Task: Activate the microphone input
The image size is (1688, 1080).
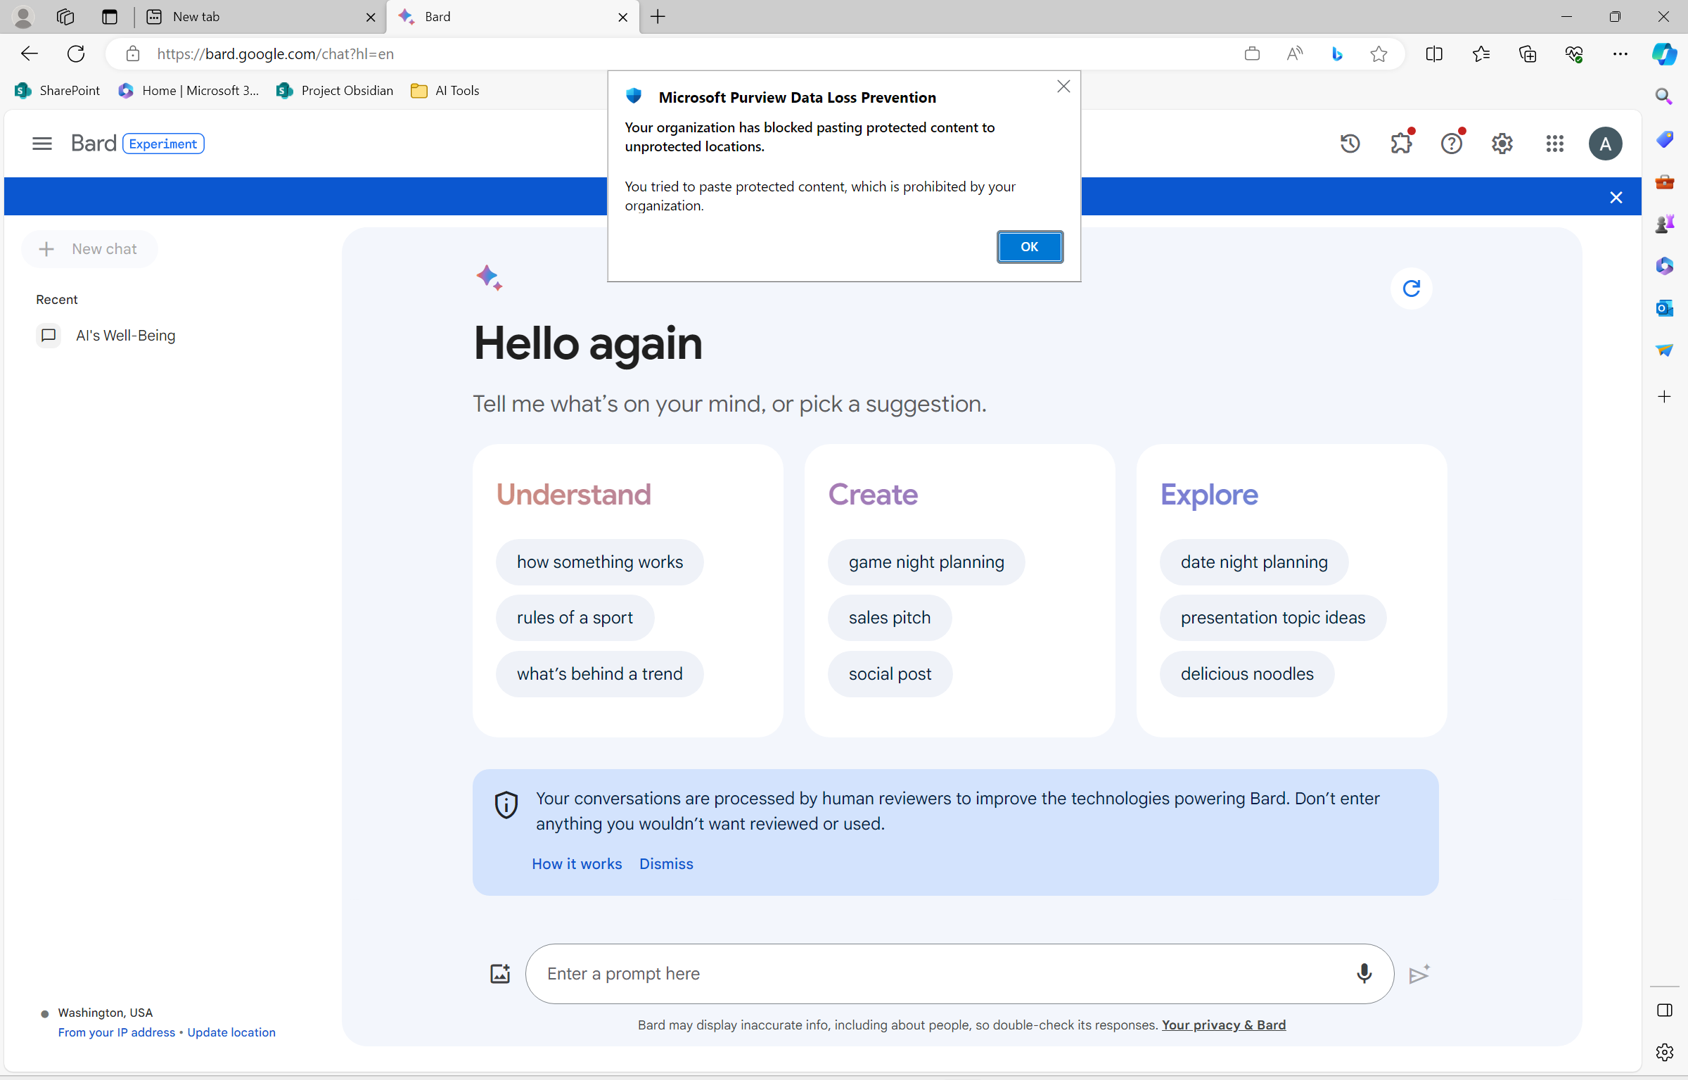Action: 1364,974
